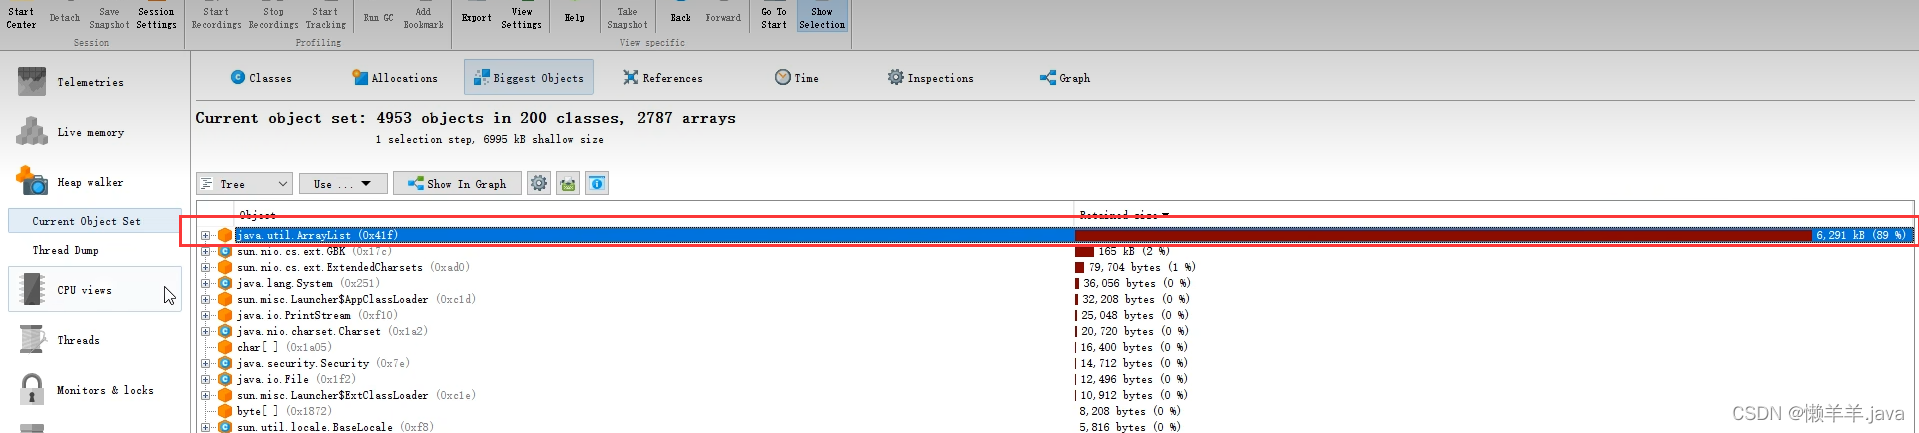Click Start Center in the toolbar

click(x=21, y=18)
